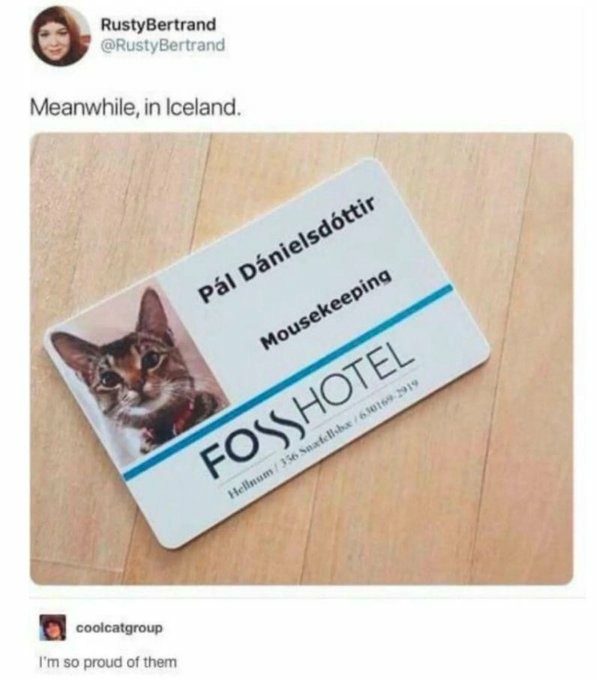Click the RustyBertrand display name
This screenshot has width=597, height=680.
[158, 24]
